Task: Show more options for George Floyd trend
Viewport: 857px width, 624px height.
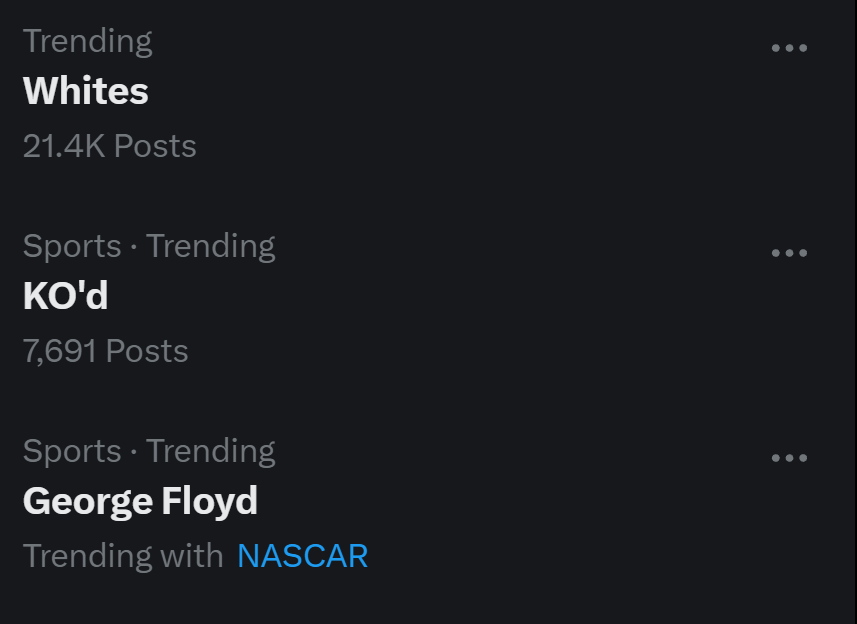Action: click(x=789, y=458)
